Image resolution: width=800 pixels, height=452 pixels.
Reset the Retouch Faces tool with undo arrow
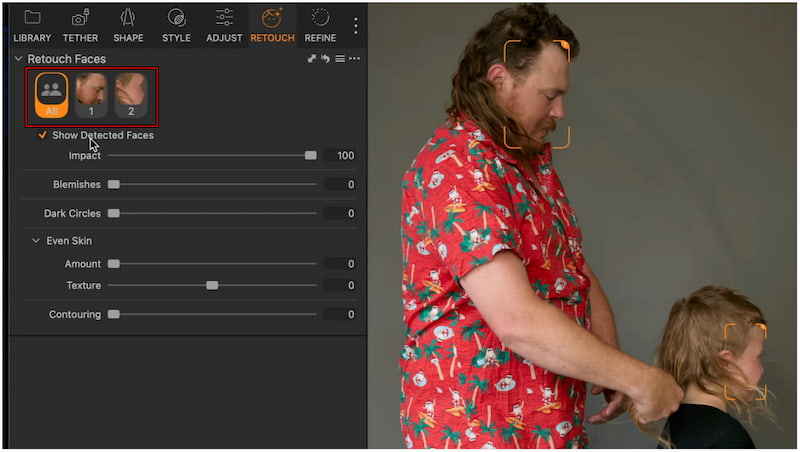click(x=326, y=59)
